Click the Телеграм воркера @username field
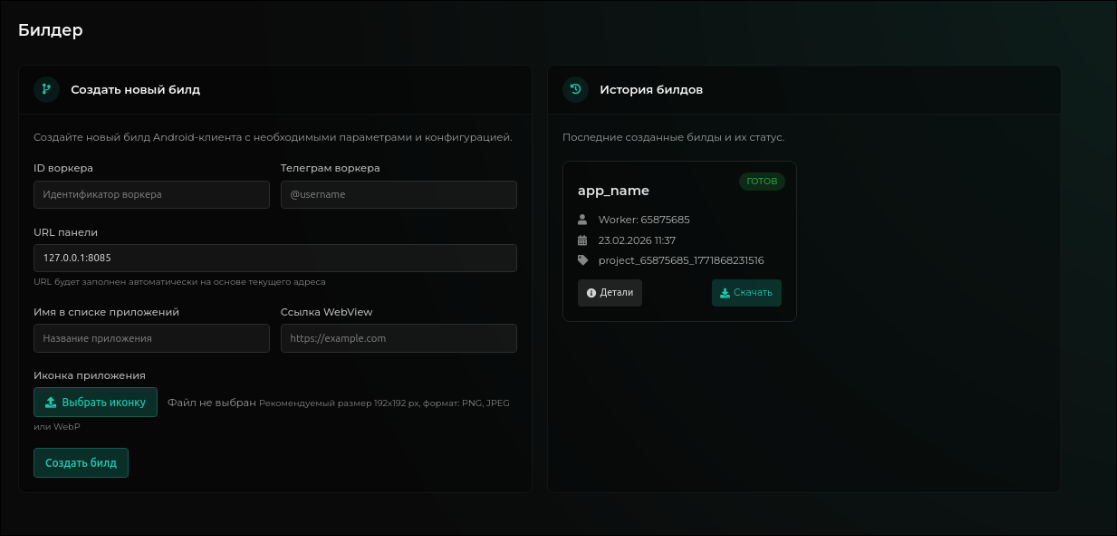Image resolution: width=1117 pixels, height=536 pixels. point(398,195)
